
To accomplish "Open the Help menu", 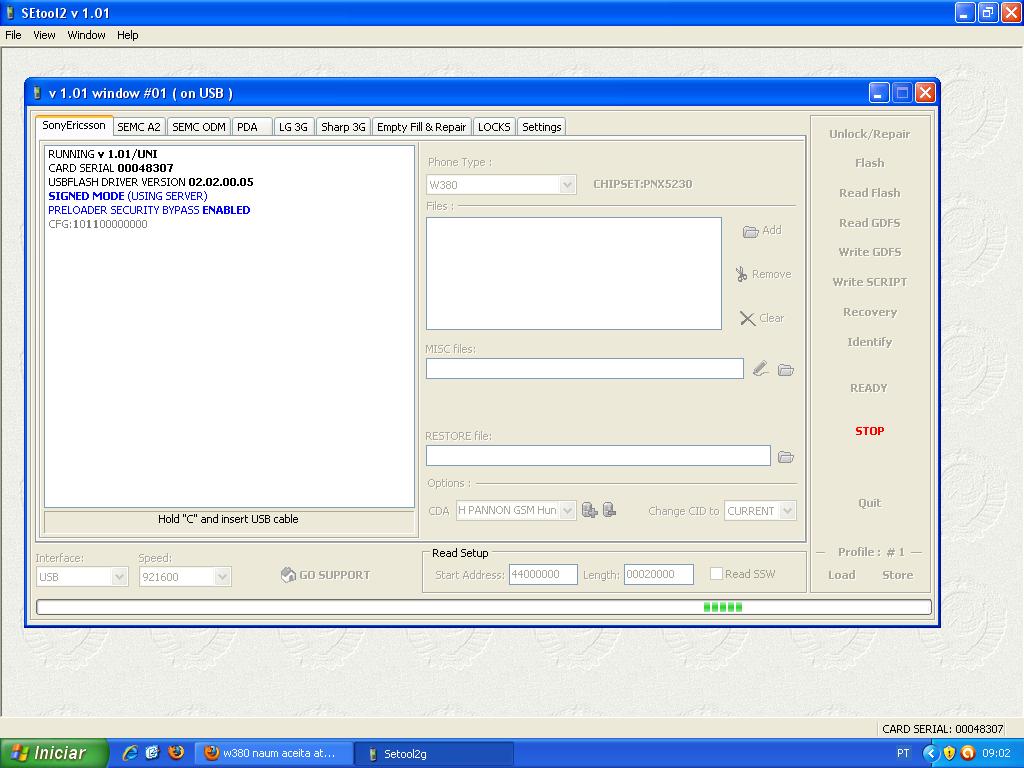I will coord(127,35).
